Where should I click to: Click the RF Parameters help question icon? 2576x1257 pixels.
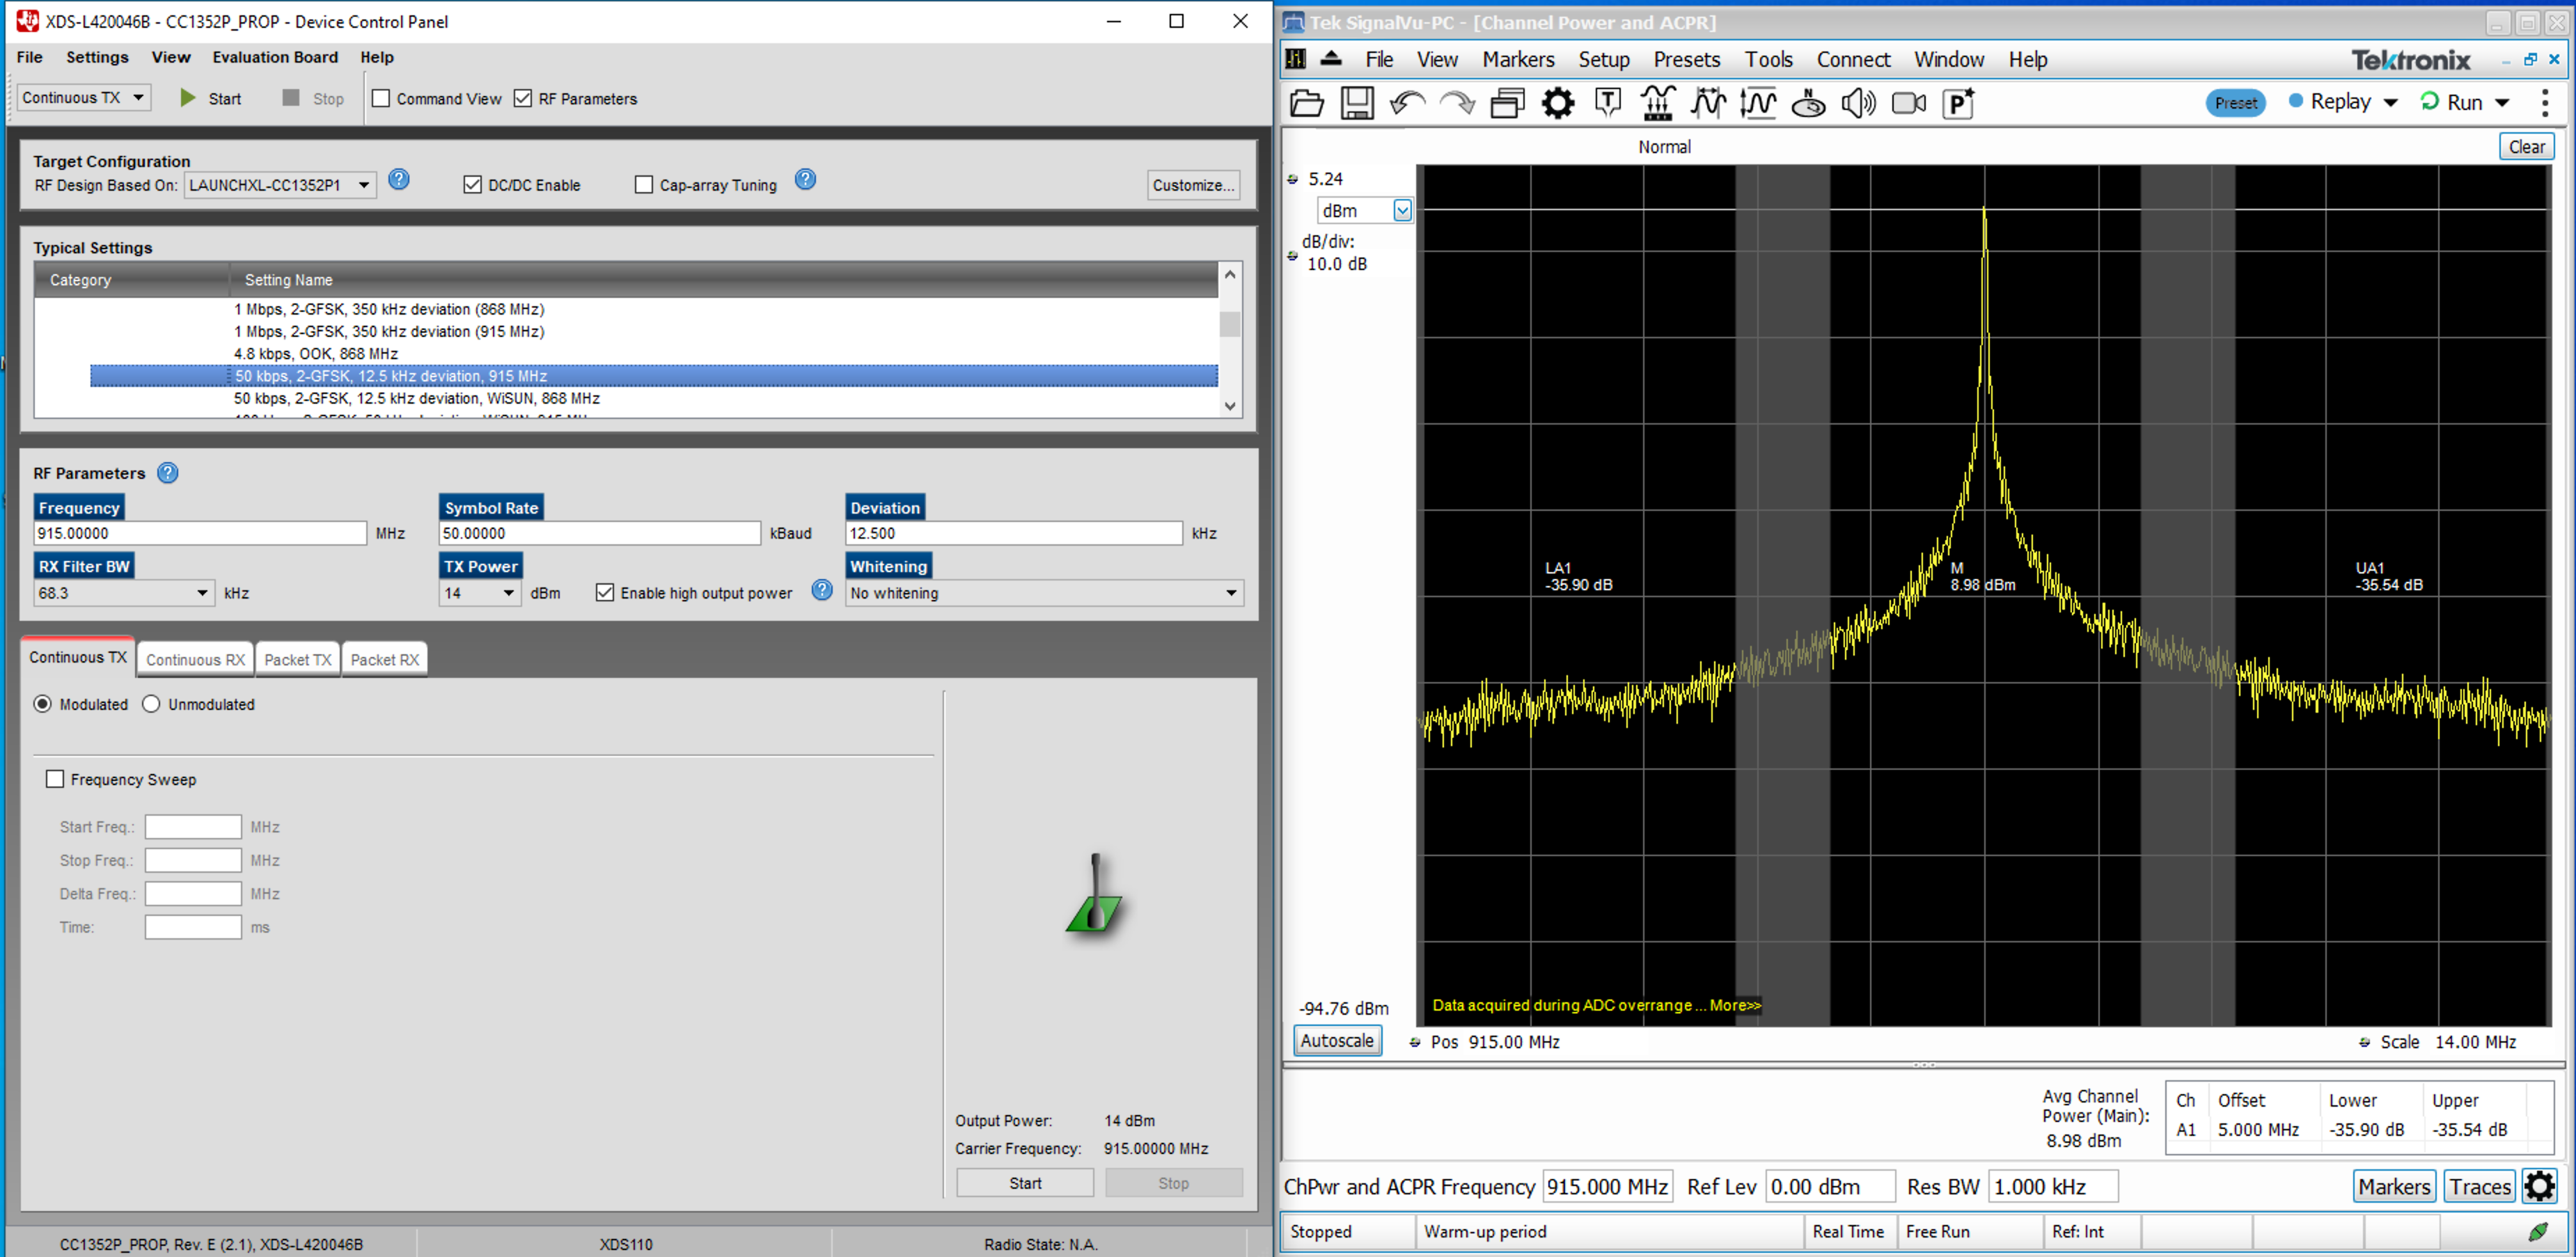pos(168,473)
